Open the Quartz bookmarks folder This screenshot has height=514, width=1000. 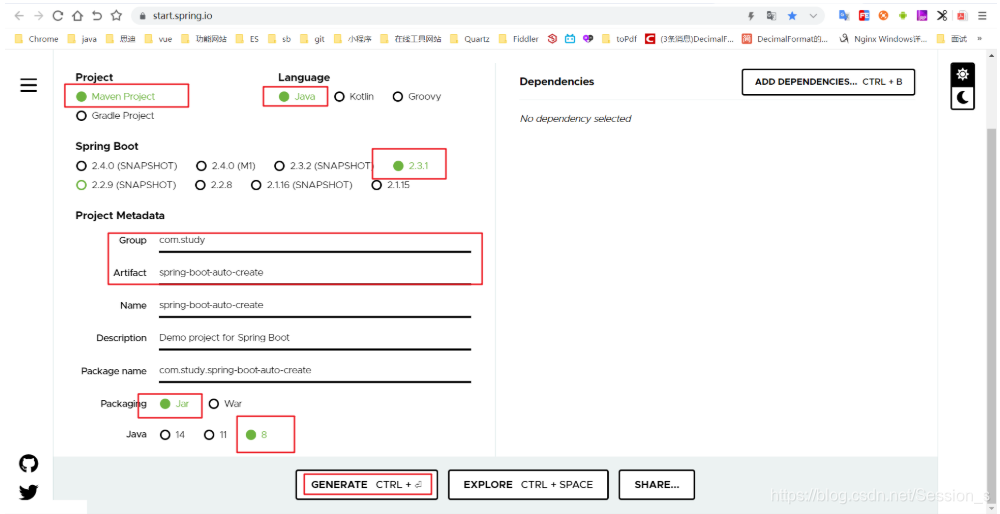(x=470, y=39)
